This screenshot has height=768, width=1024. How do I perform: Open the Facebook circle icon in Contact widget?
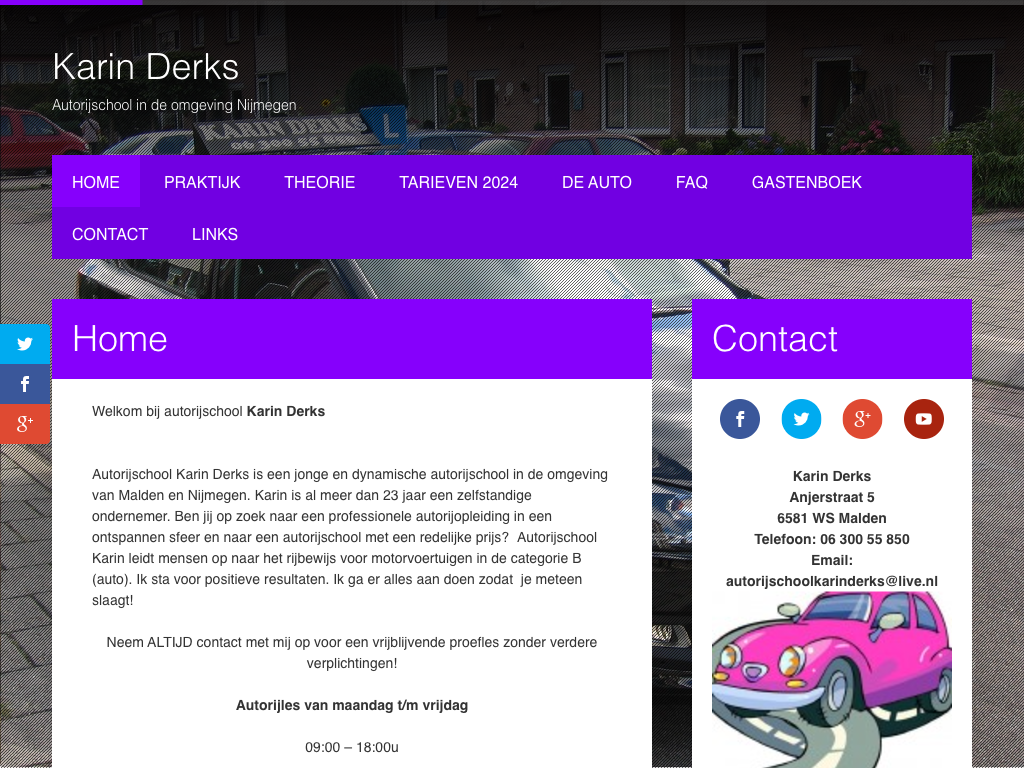740,419
